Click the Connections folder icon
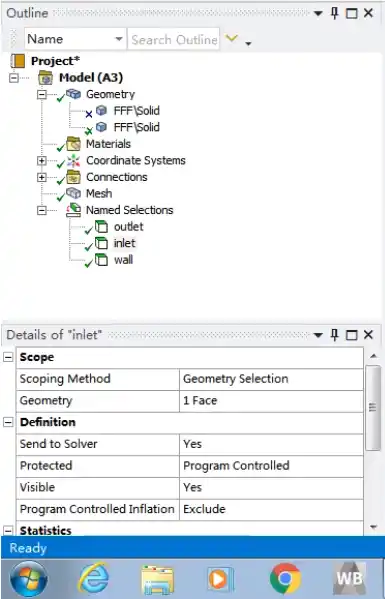Screen dimensions: 385x599 73,177
